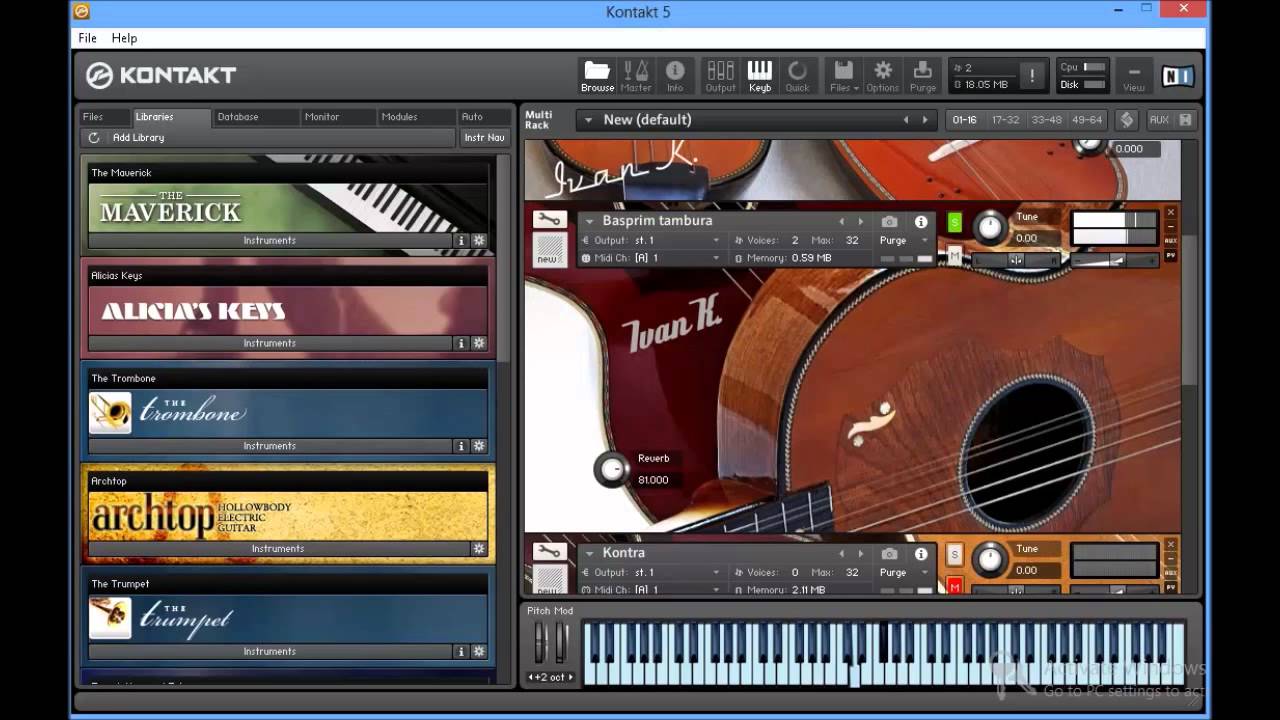Open Instruments of Archtop library
The height and width of the screenshot is (720, 1280).
[278, 549]
